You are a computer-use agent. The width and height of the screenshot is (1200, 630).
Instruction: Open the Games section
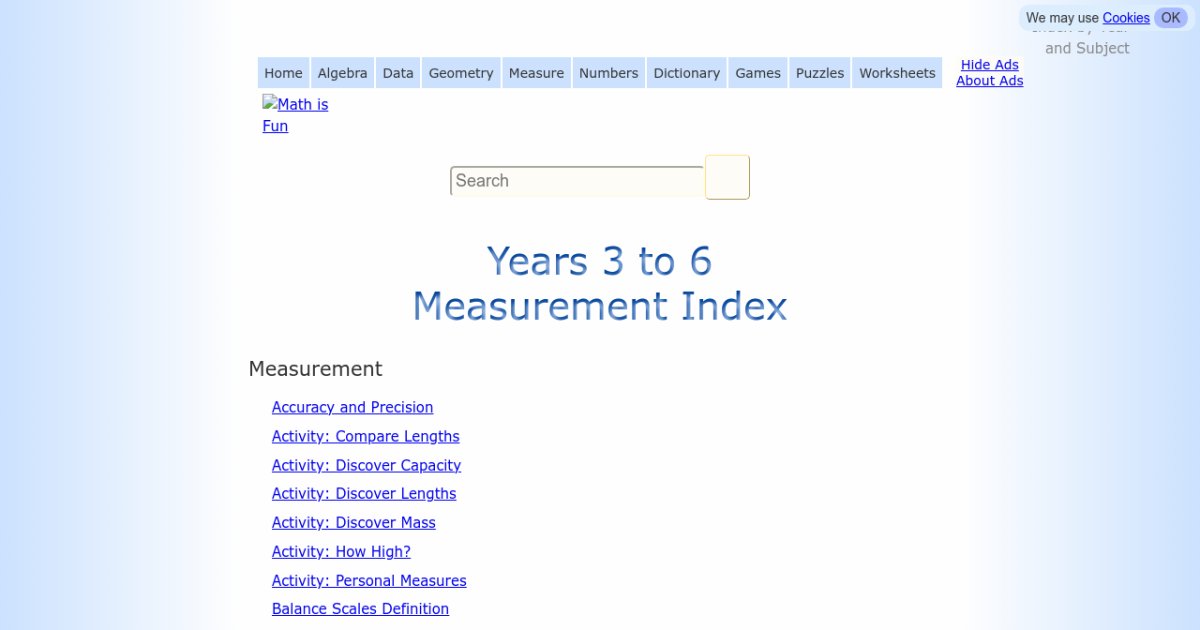coord(757,72)
